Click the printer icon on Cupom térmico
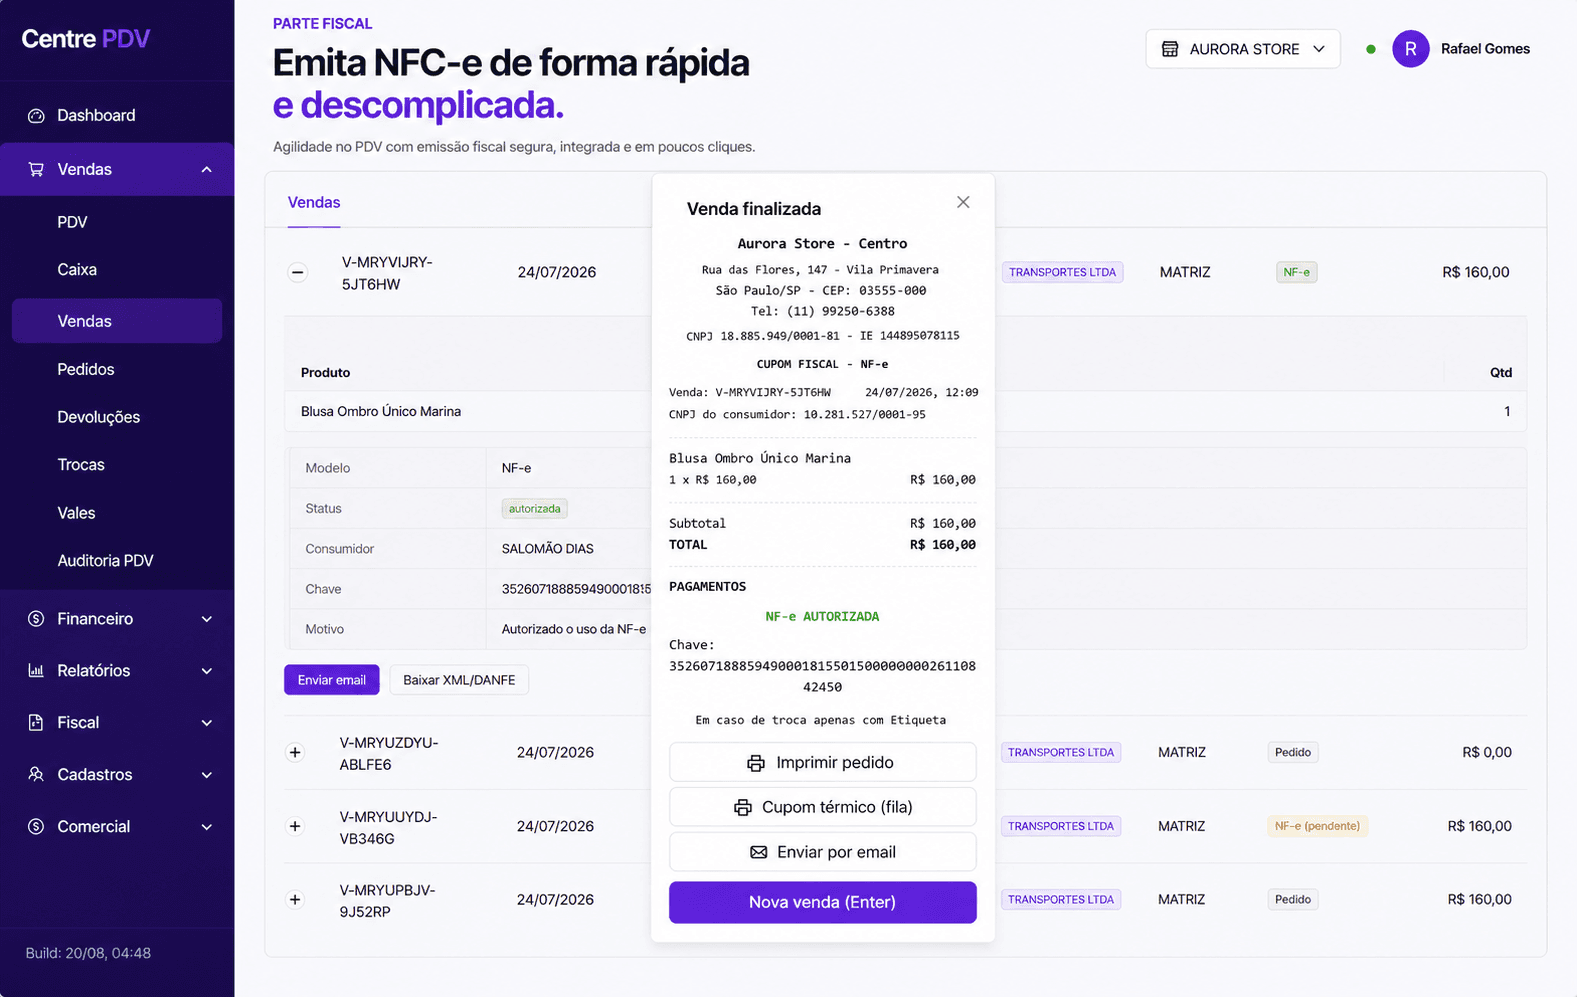 pos(743,807)
